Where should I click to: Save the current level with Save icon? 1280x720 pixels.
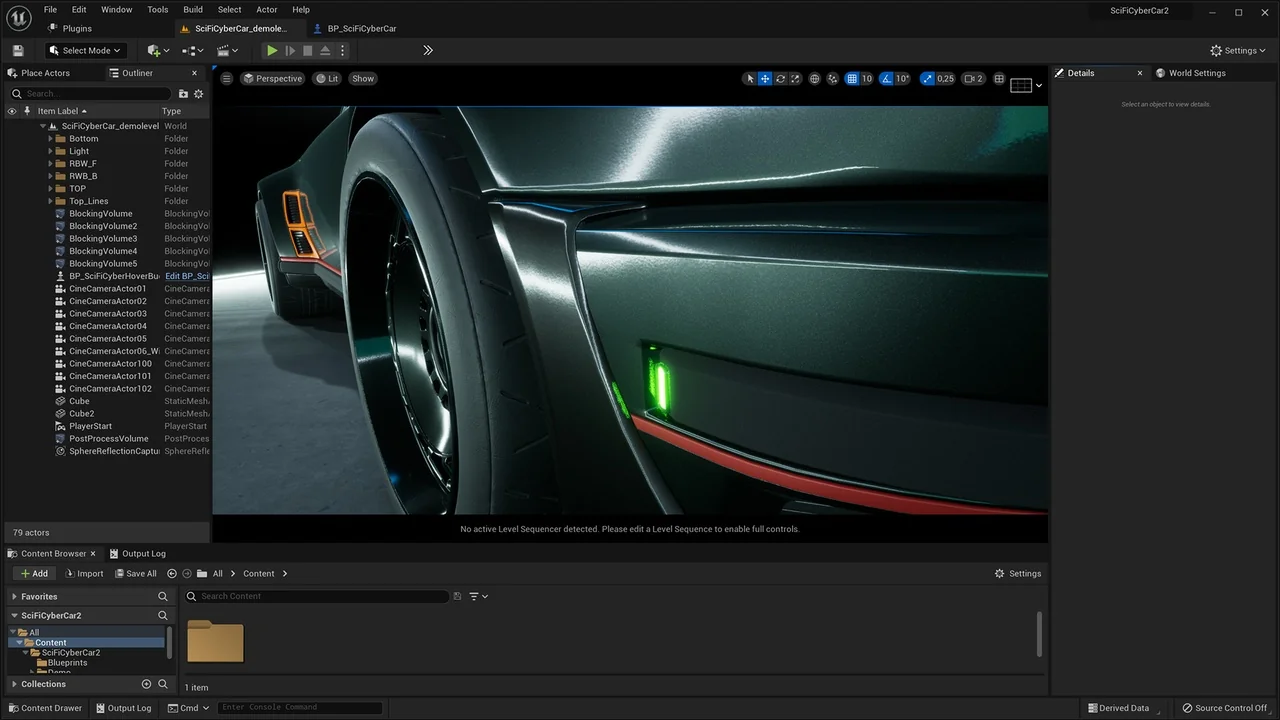pyautogui.click(x=17, y=50)
